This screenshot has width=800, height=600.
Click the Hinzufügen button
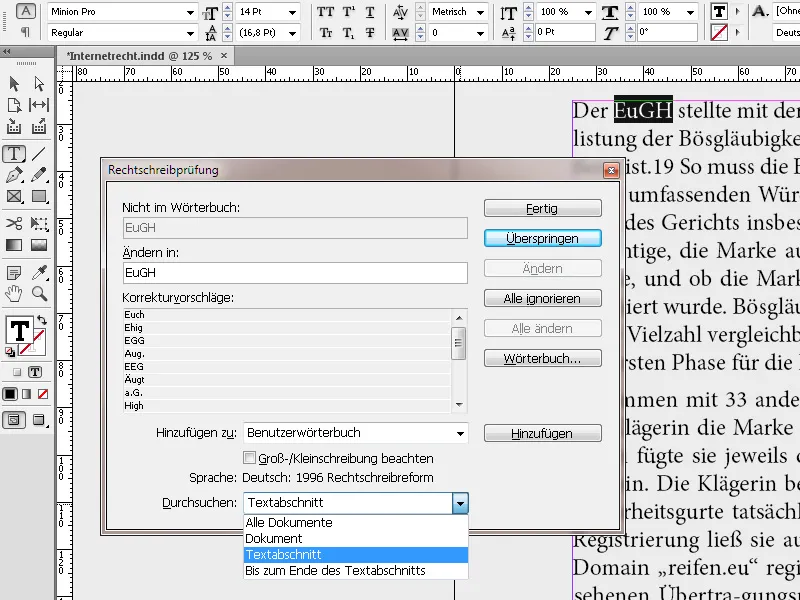[542, 434]
